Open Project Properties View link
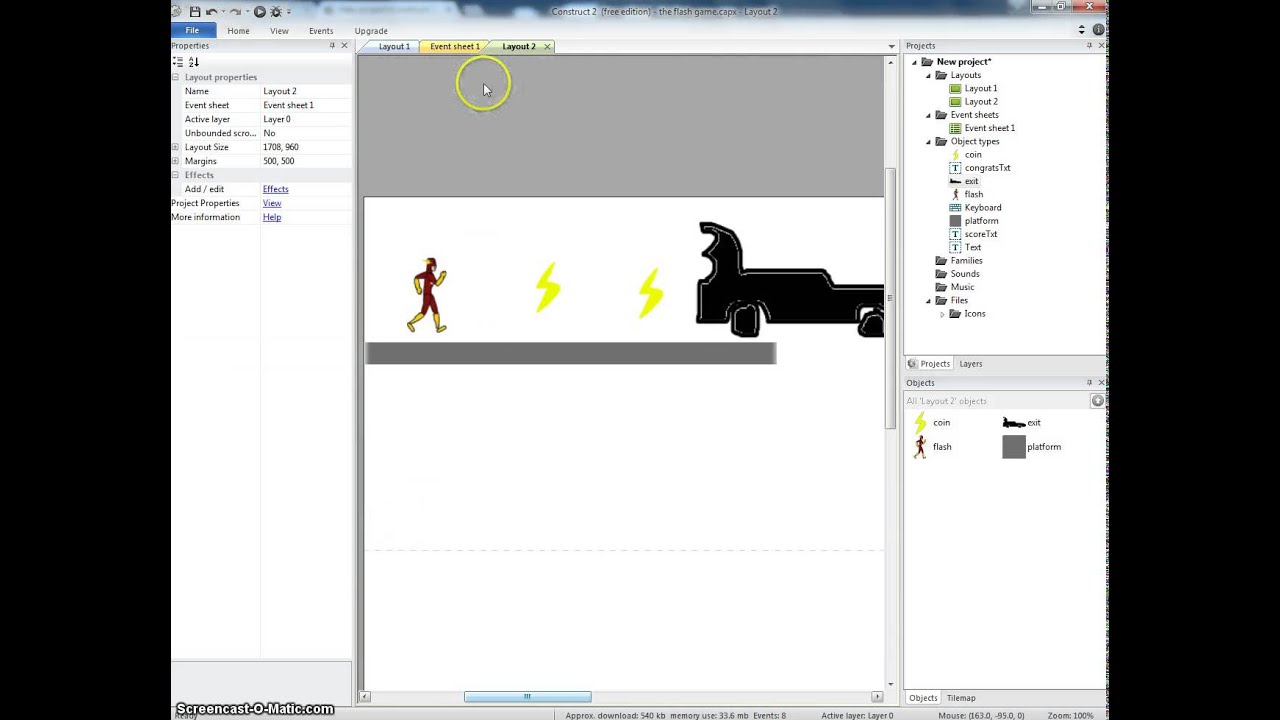 click(272, 203)
